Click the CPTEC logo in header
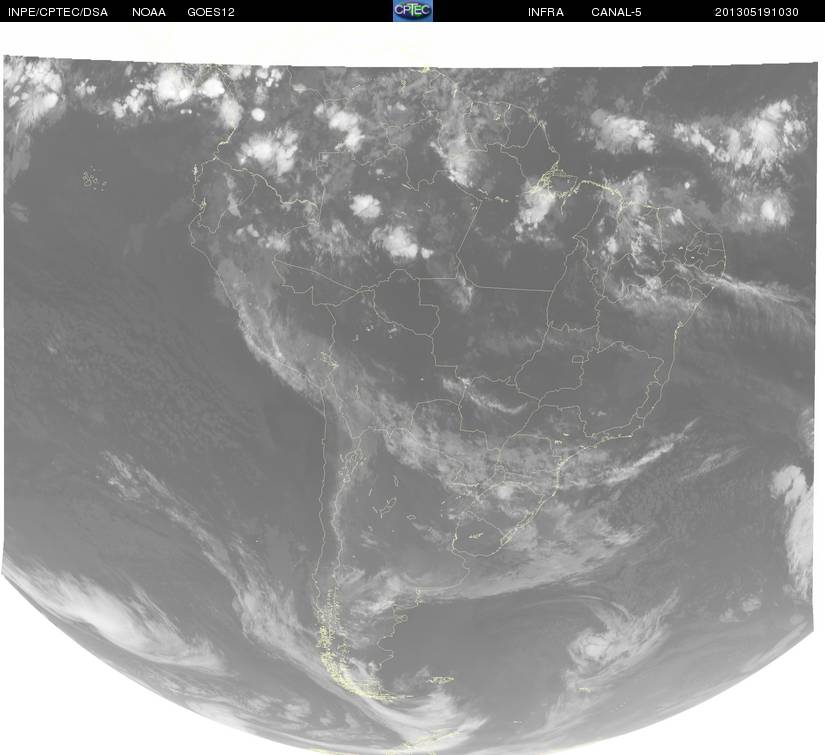This screenshot has width=825, height=755. coord(413,11)
